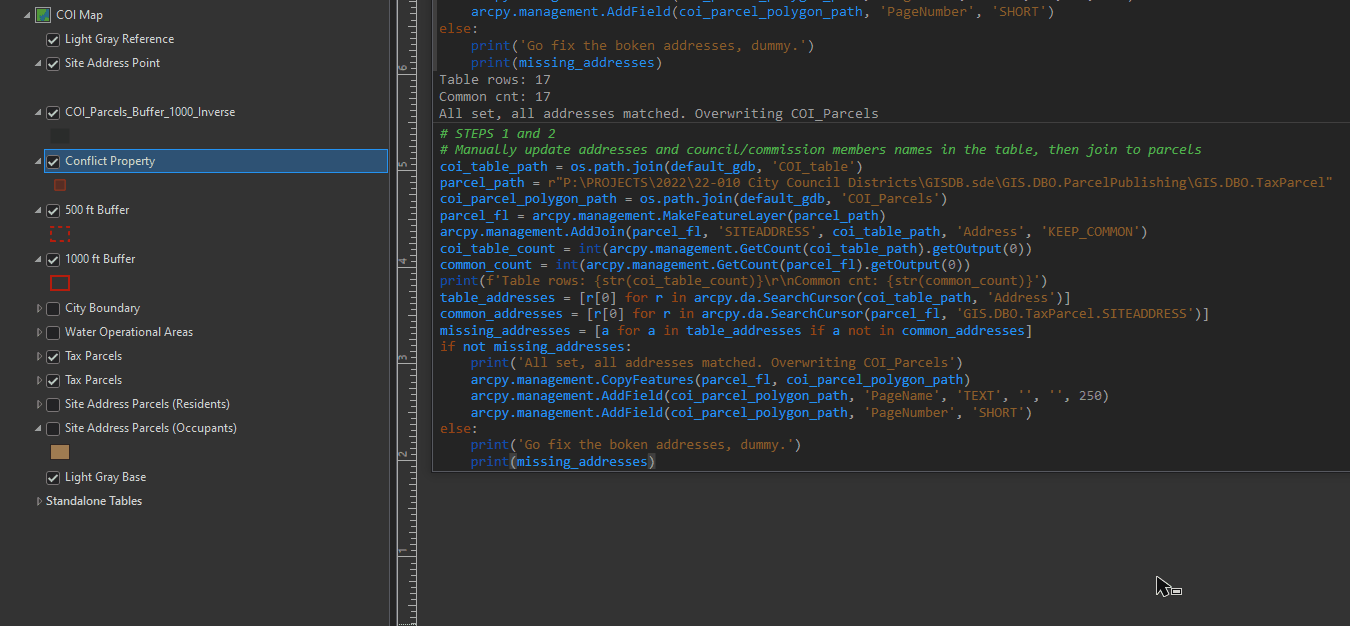Select the Conflict Property layer name

coord(110,162)
